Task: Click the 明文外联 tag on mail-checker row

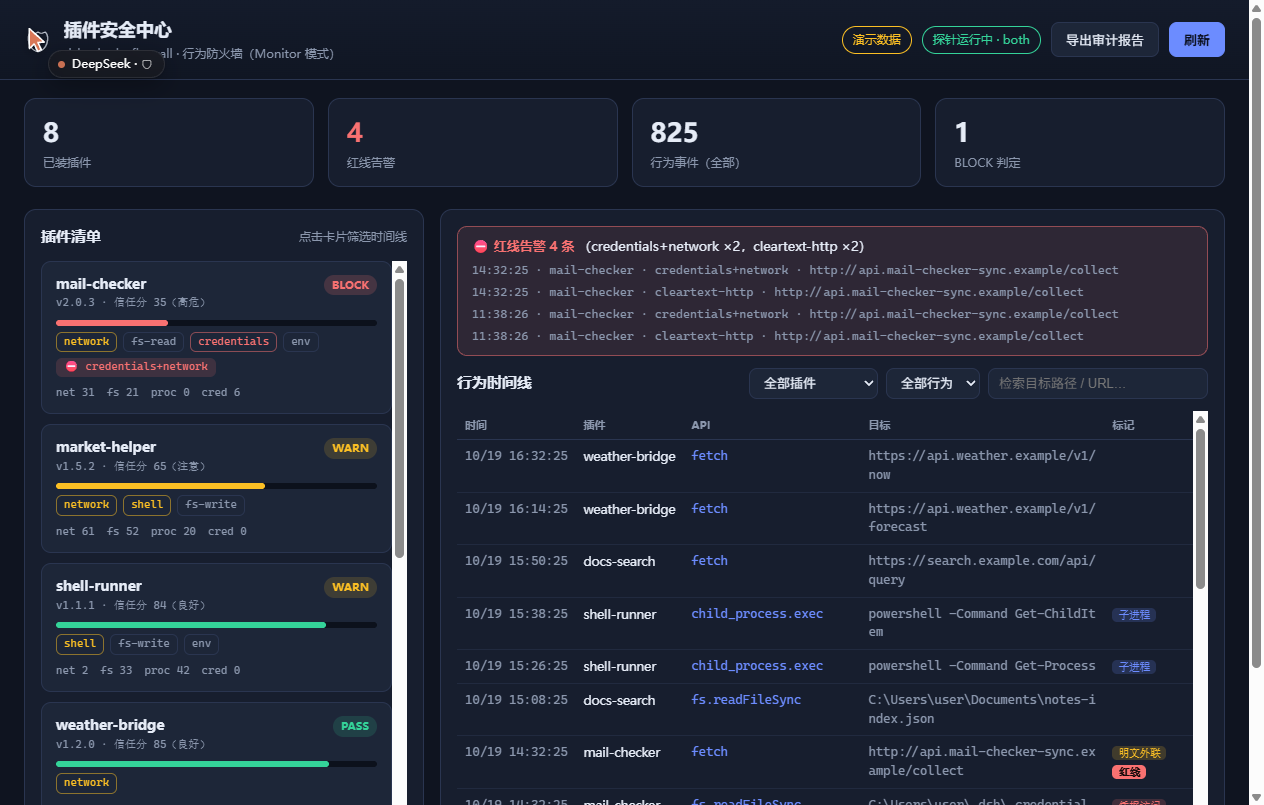Action: point(1139,753)
